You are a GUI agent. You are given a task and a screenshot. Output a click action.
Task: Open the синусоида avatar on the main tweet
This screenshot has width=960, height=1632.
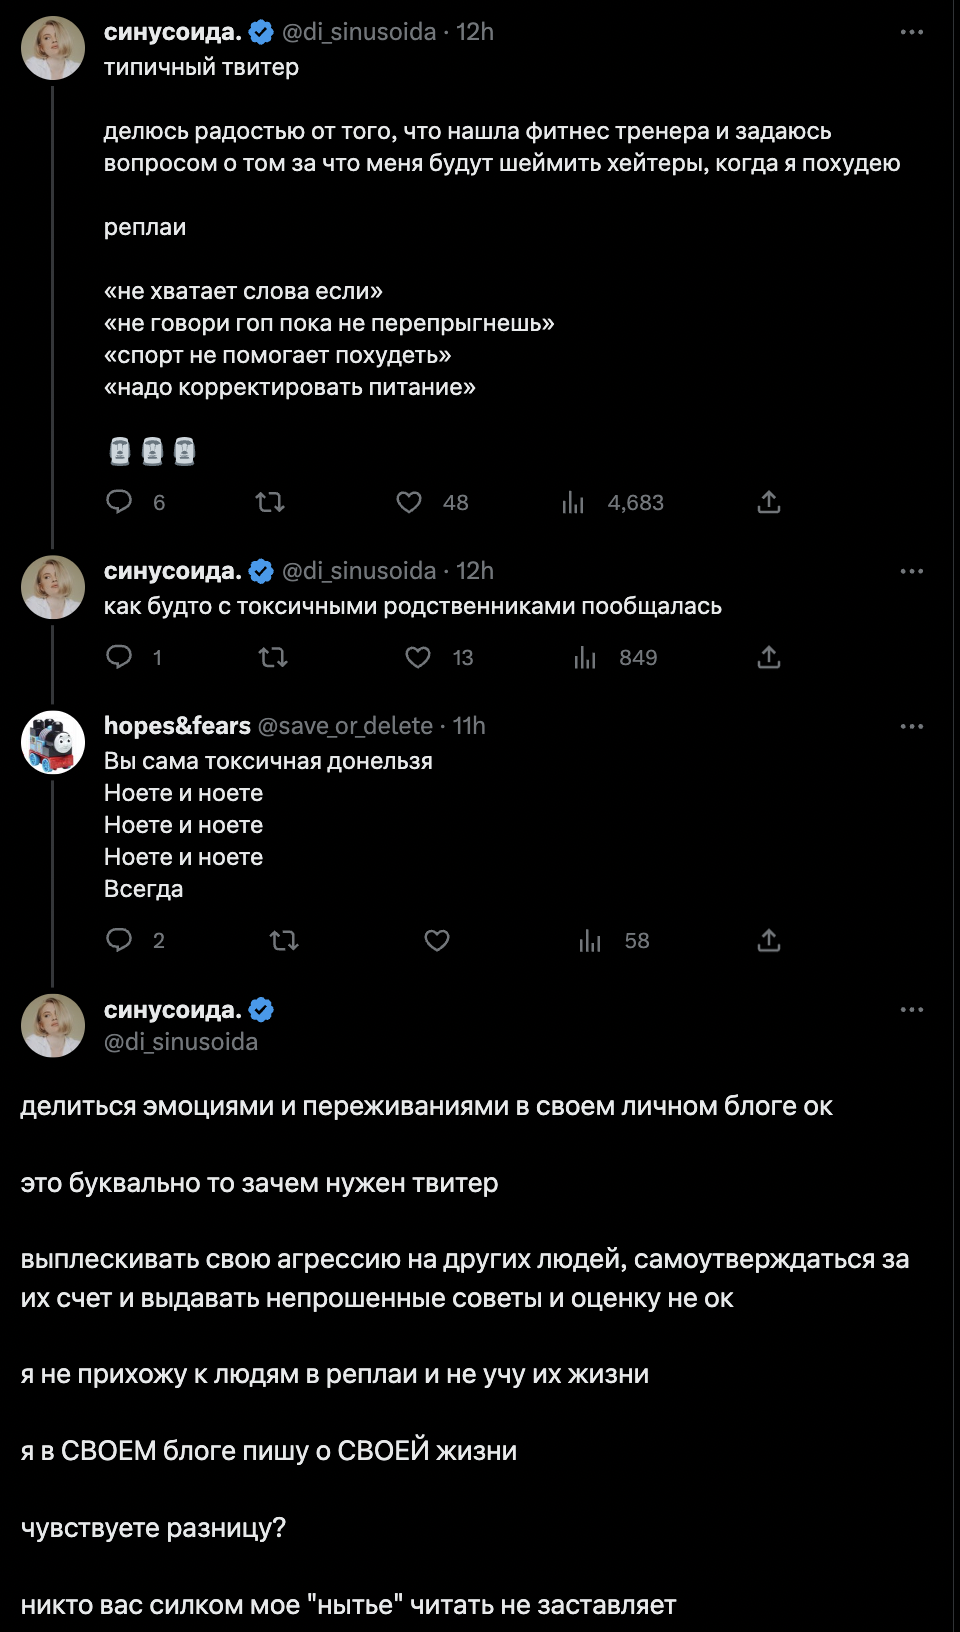[53, 1026]
